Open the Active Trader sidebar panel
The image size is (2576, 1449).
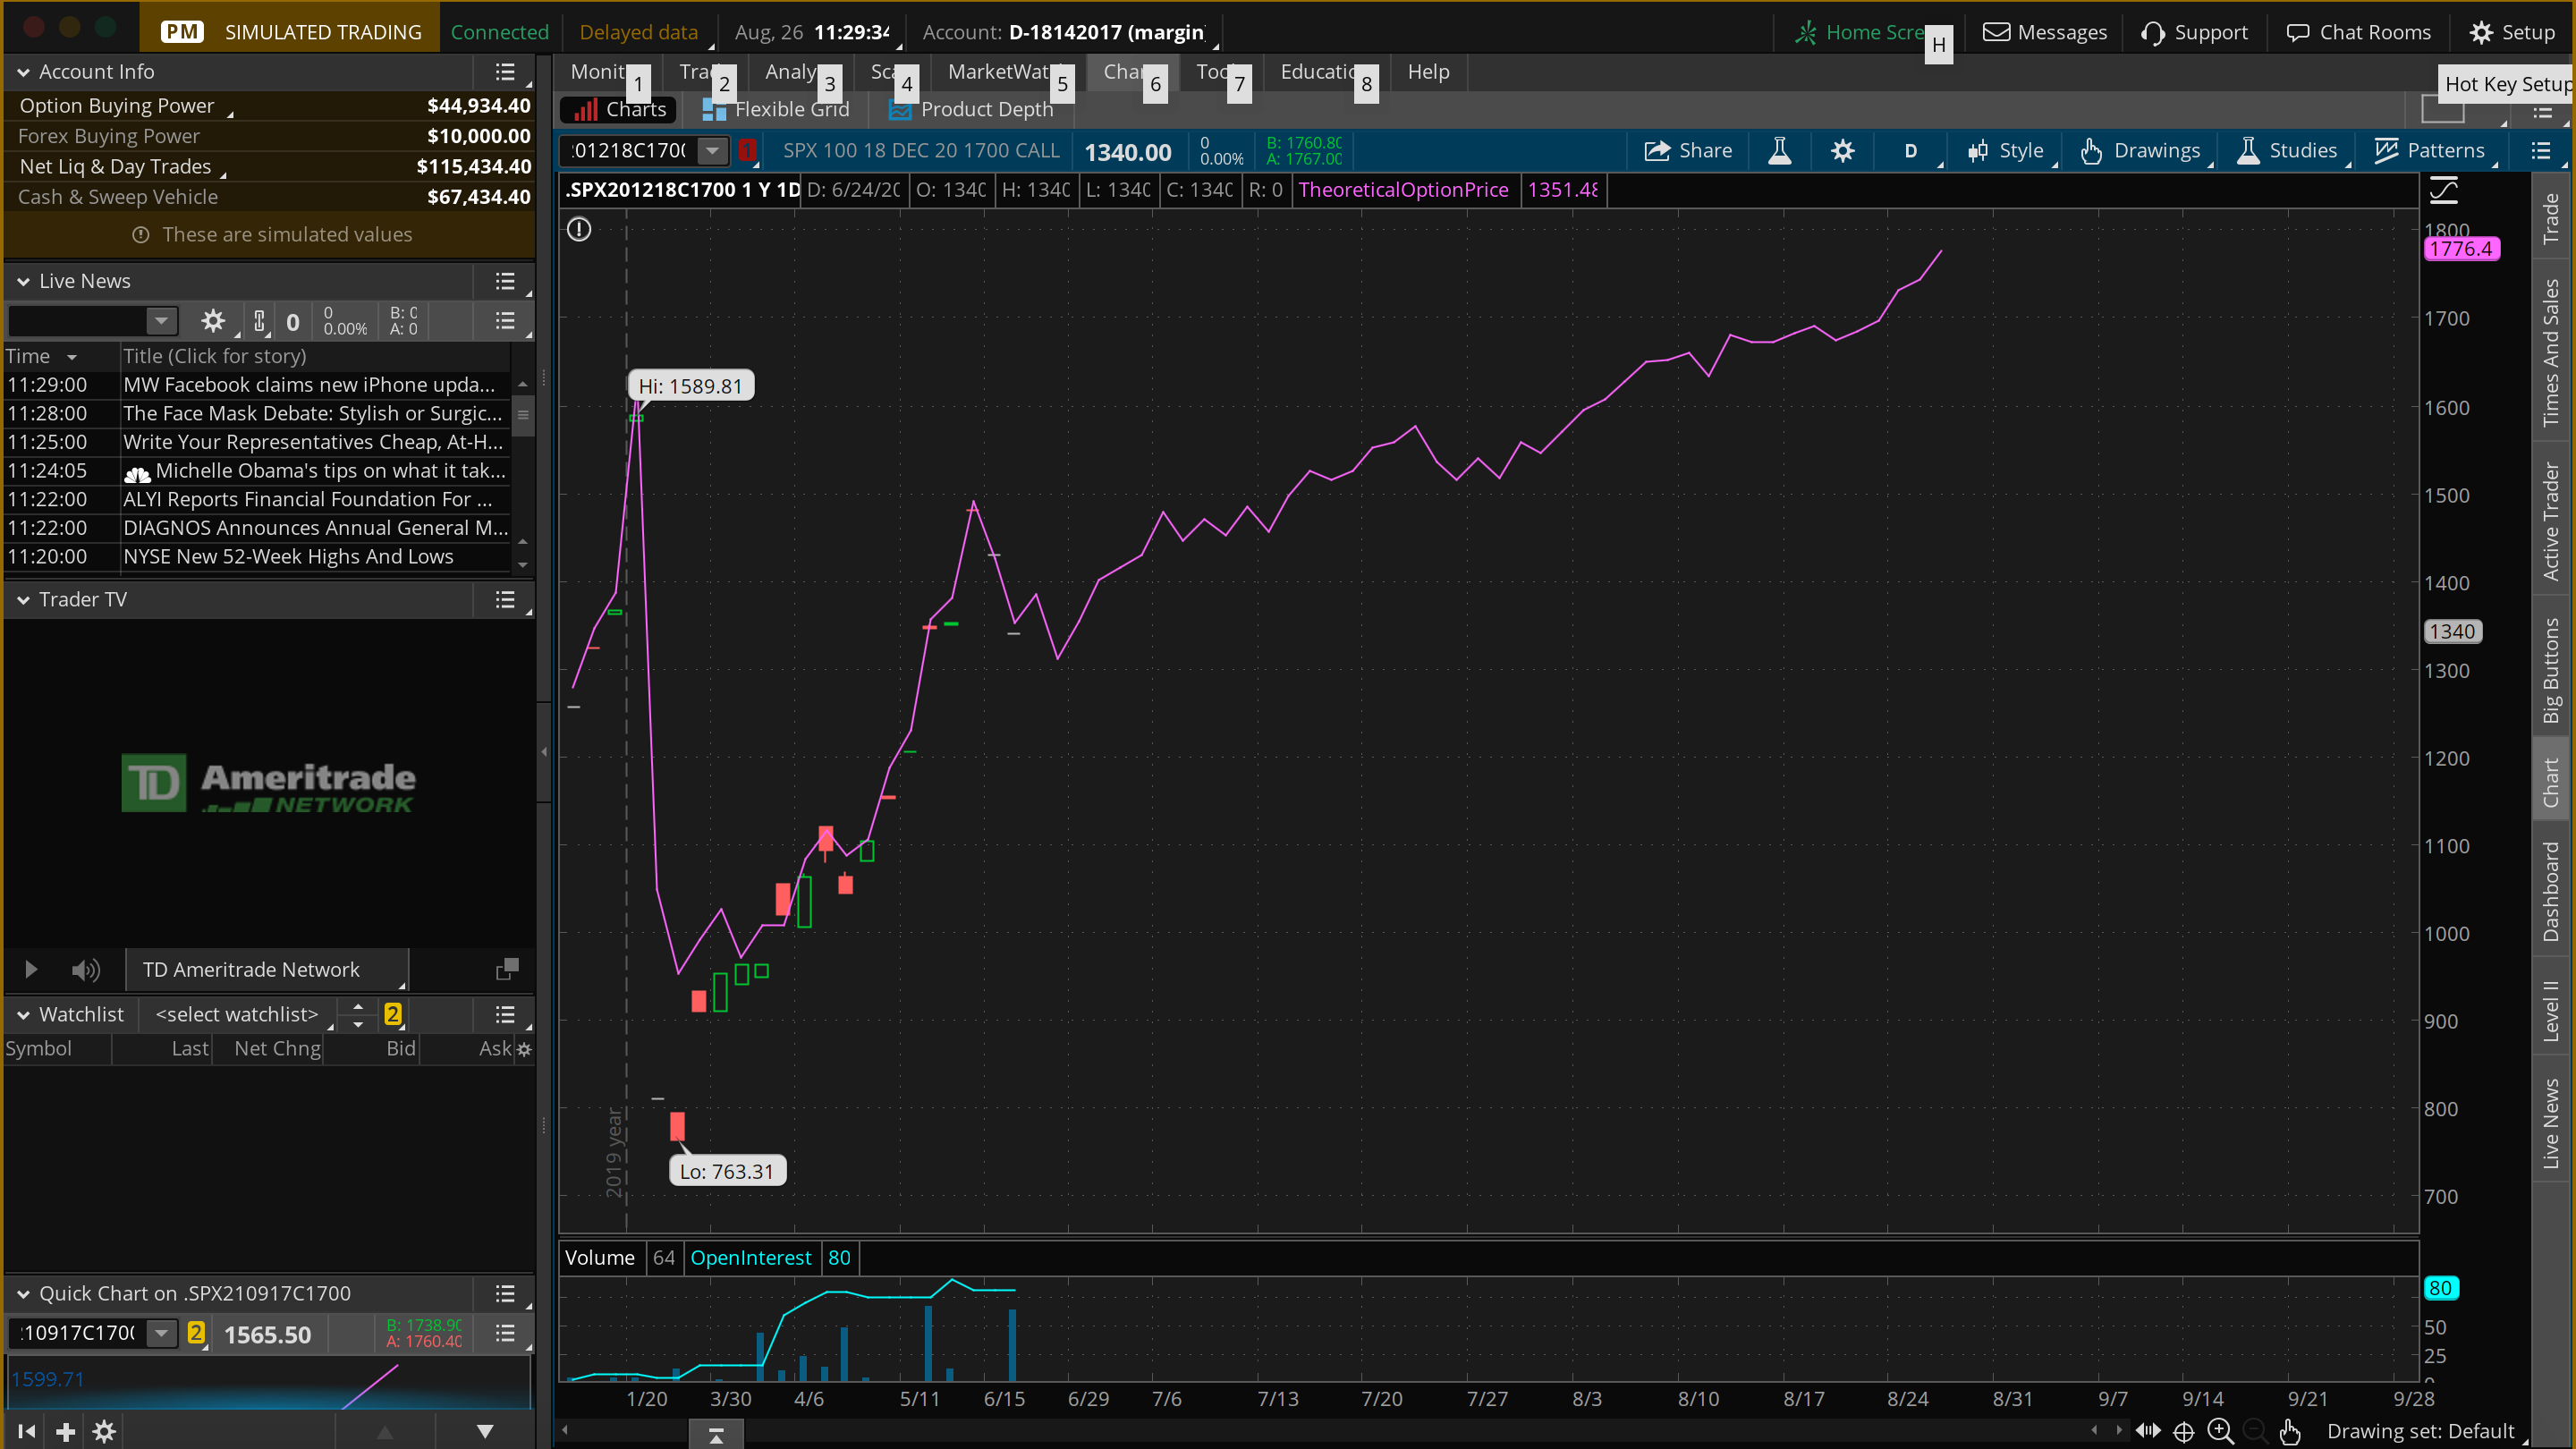[x=2553, y=521]
